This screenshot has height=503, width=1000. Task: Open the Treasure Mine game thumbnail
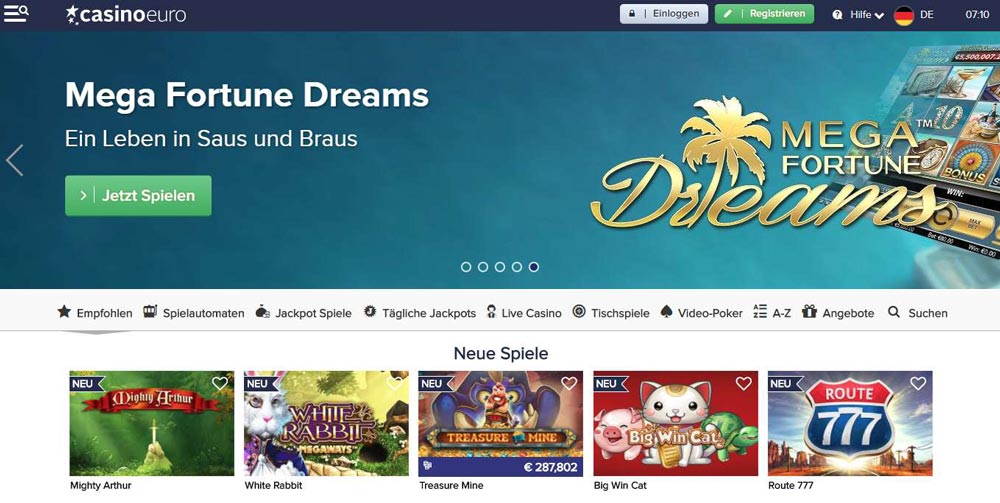(501, 423)
